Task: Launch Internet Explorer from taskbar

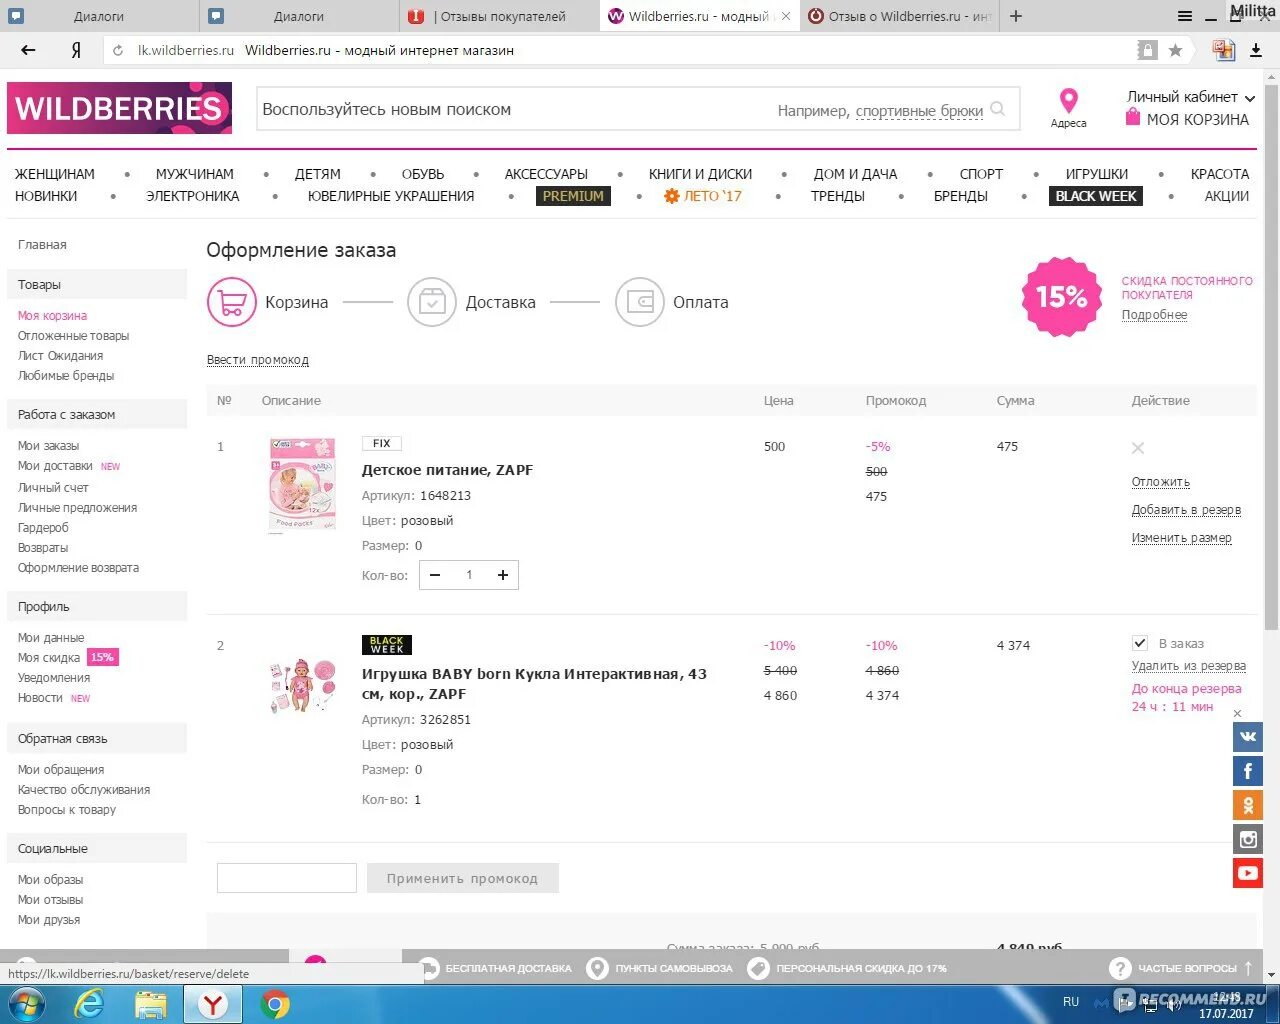Action: 89,1004
